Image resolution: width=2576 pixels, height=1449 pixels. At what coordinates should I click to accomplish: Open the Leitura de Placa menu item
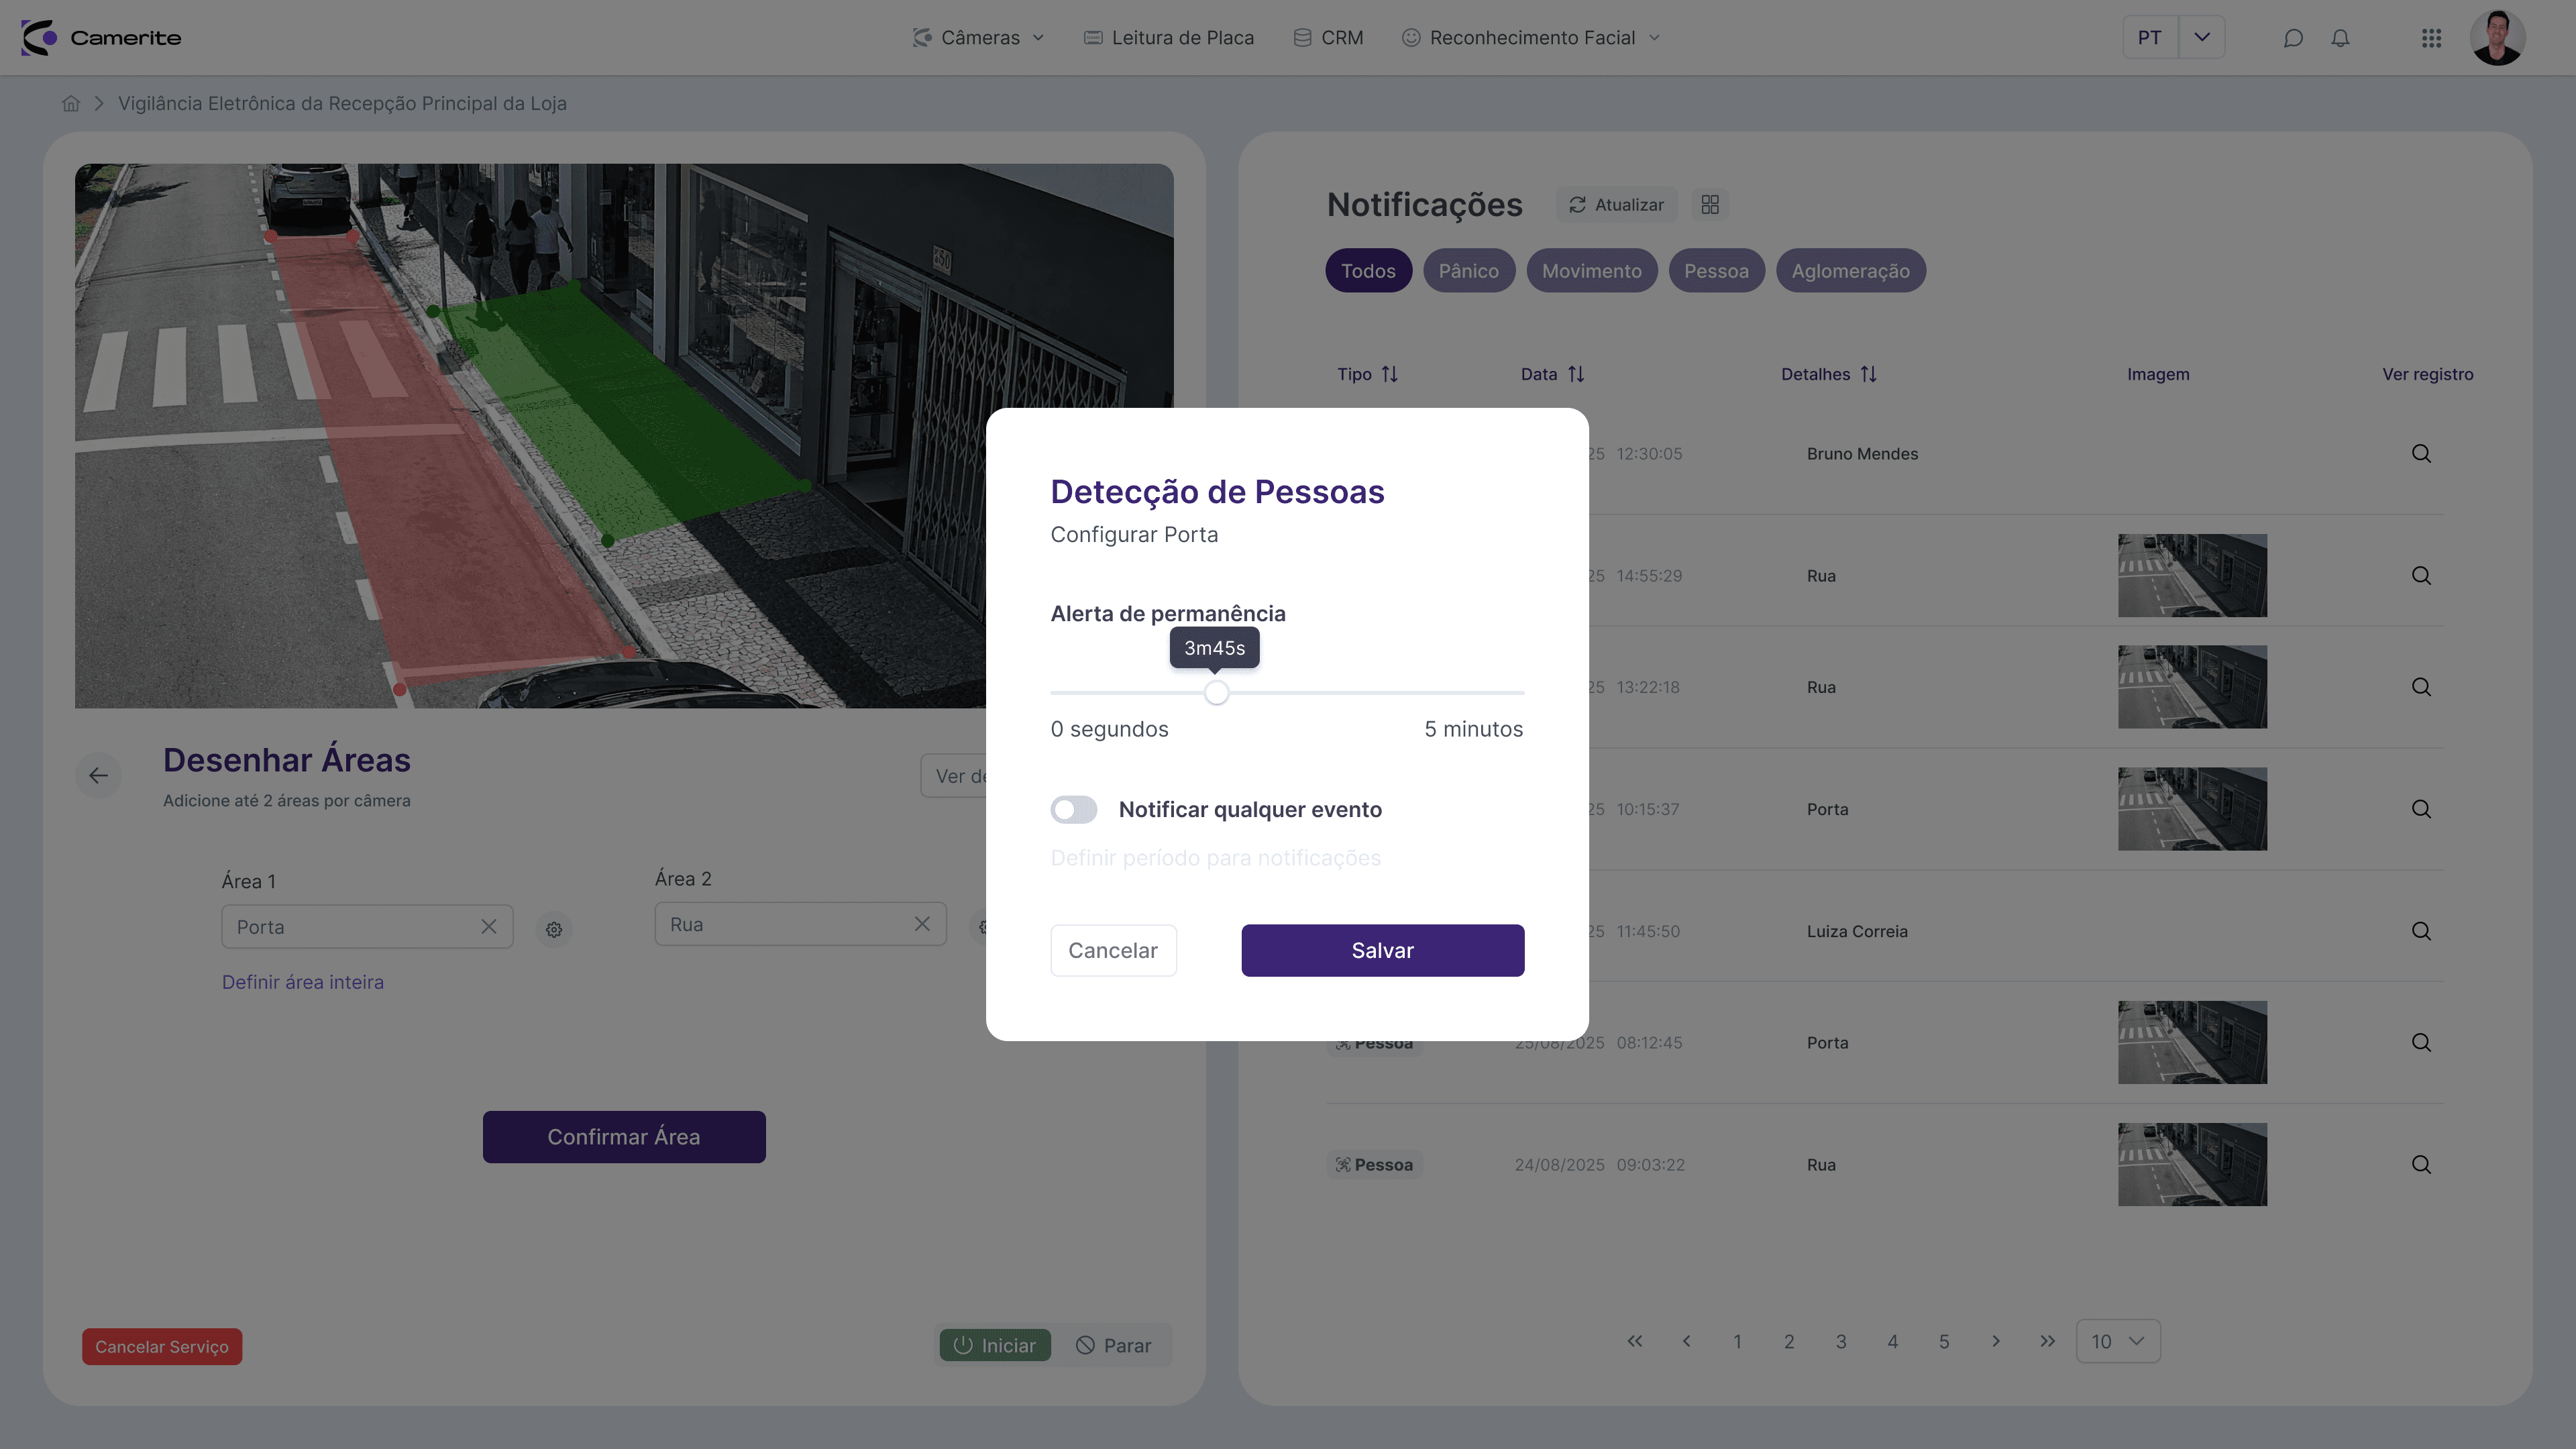(x=1169, y=38)
